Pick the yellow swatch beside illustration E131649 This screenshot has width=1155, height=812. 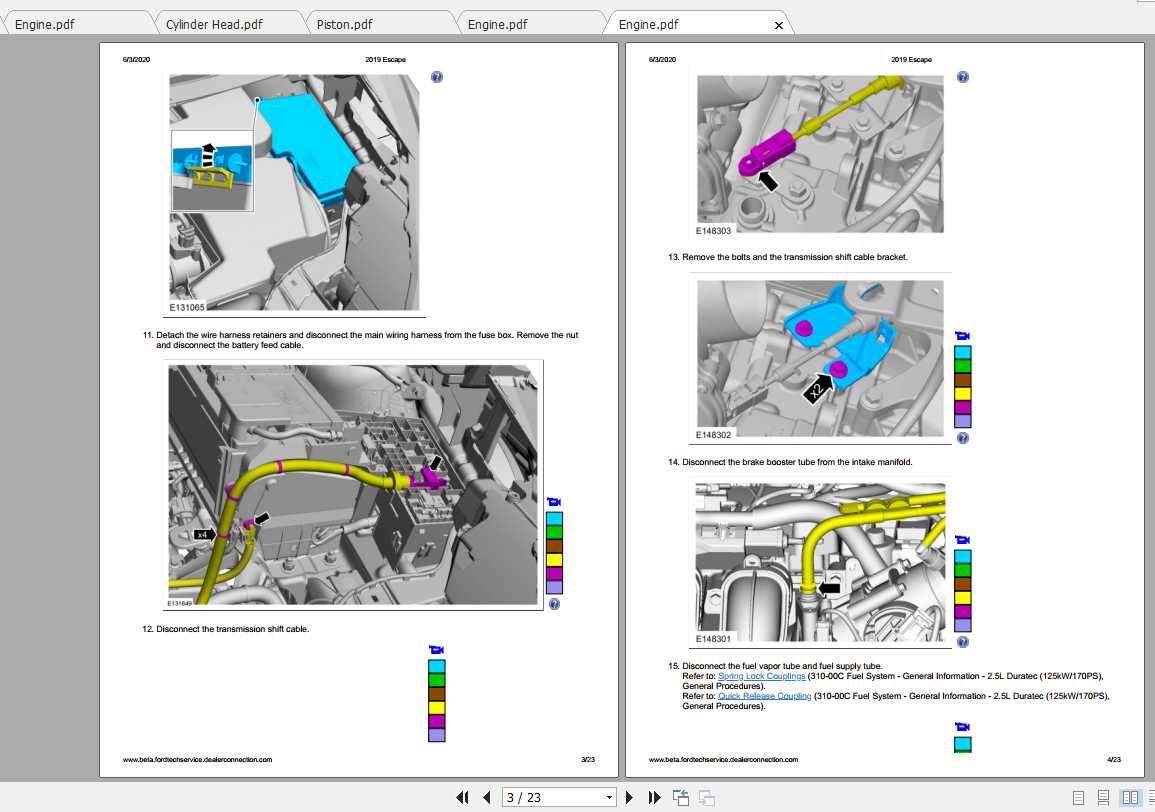point(555,560)
